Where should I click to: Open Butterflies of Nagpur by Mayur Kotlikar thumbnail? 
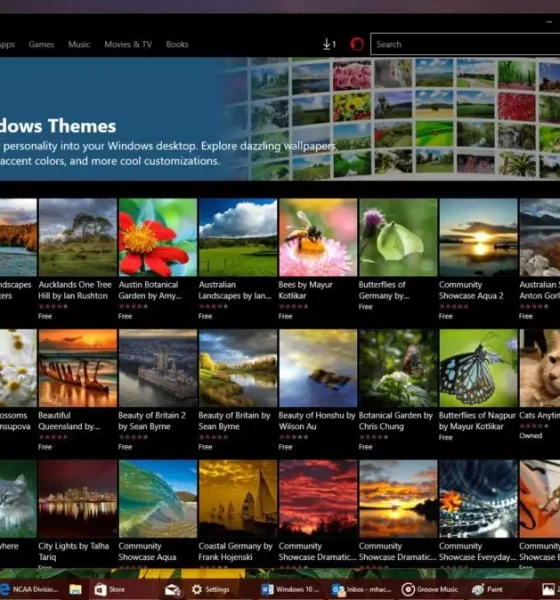click(478, 368)
